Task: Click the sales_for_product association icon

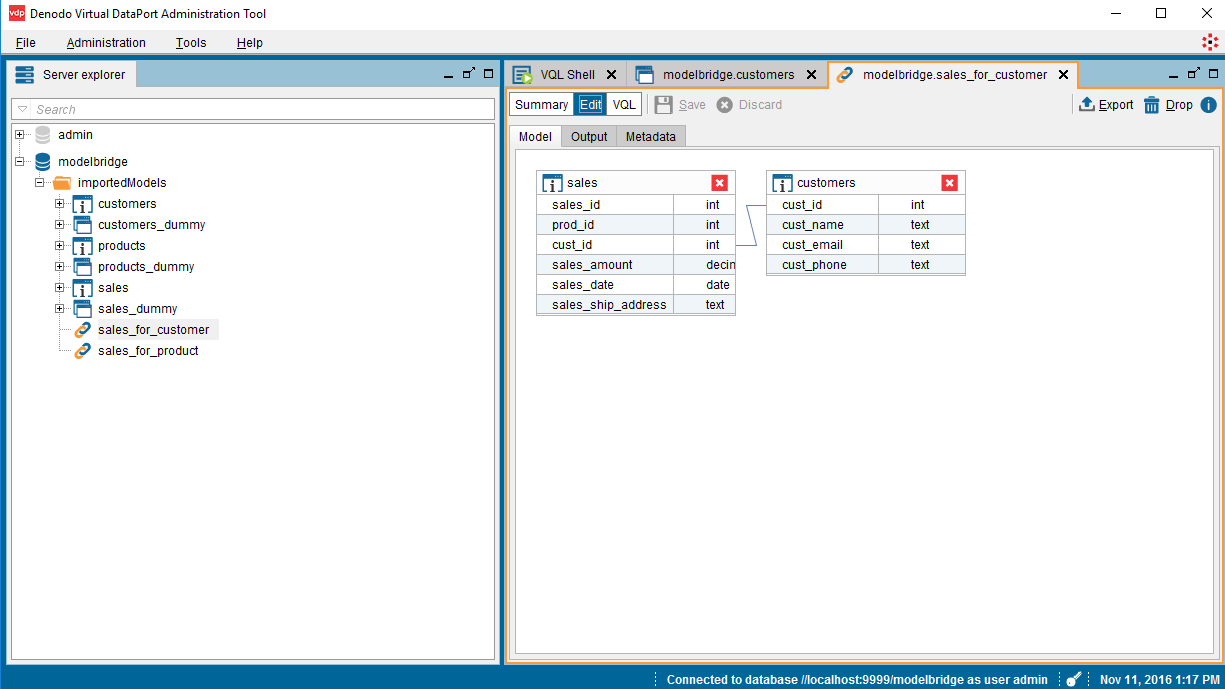Action: (83, 351)
